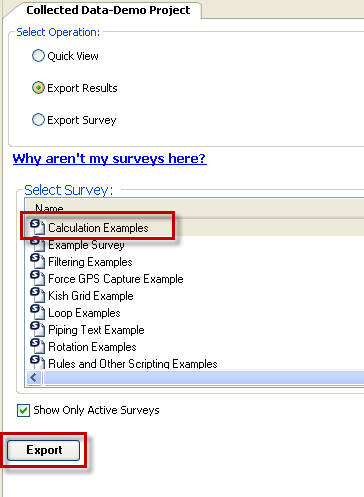The image size is (364, 497).
Task: Click the Kish Grid Example survey icon
Action: pyautogui.click(x=37, y=295)
